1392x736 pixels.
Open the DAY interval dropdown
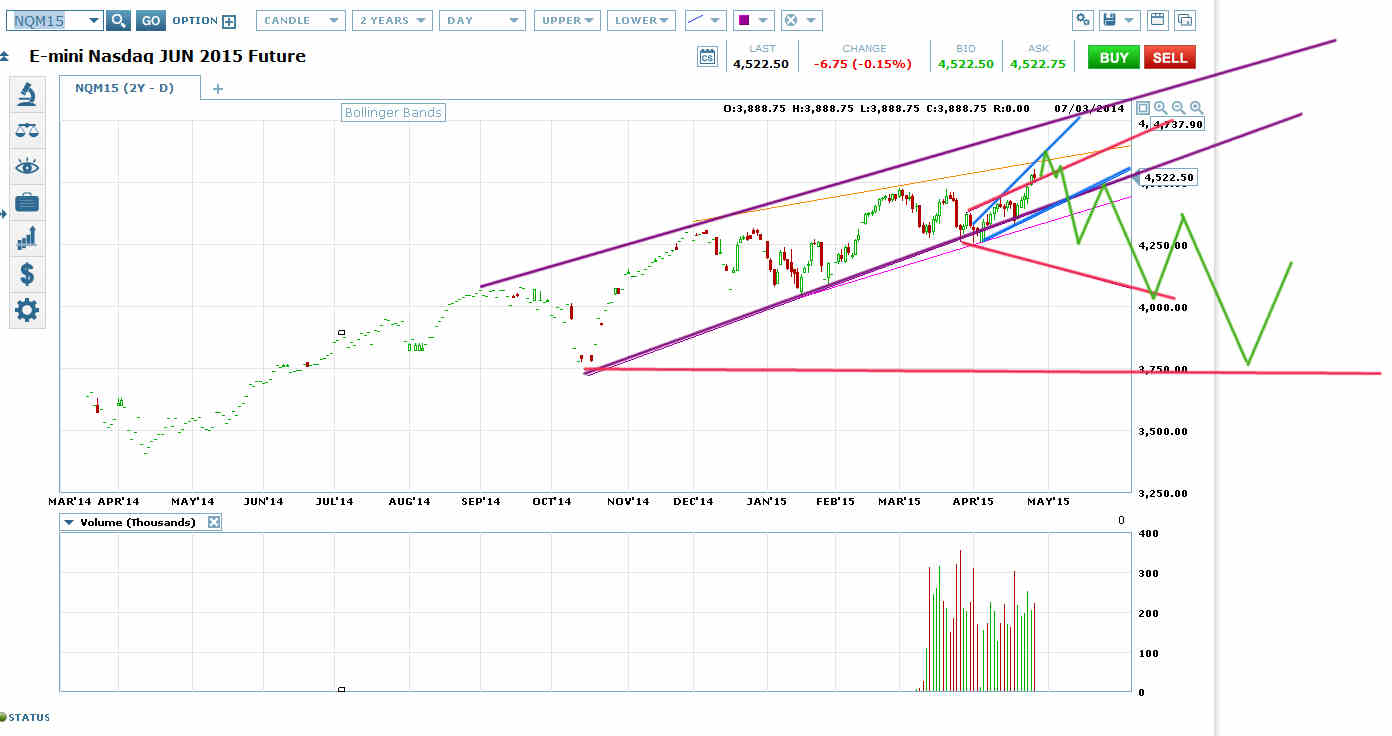482,20
